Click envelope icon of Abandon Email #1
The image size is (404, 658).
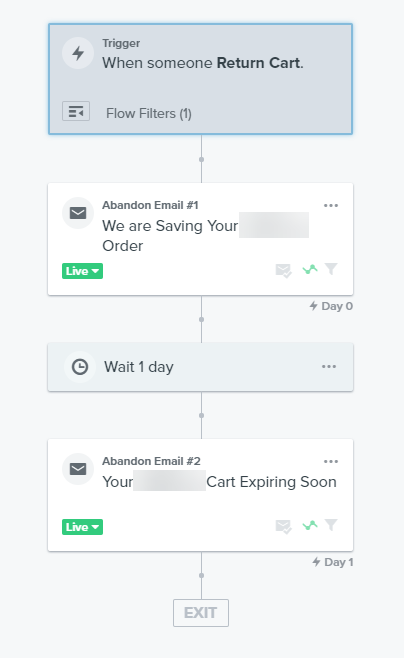(78, 213)
